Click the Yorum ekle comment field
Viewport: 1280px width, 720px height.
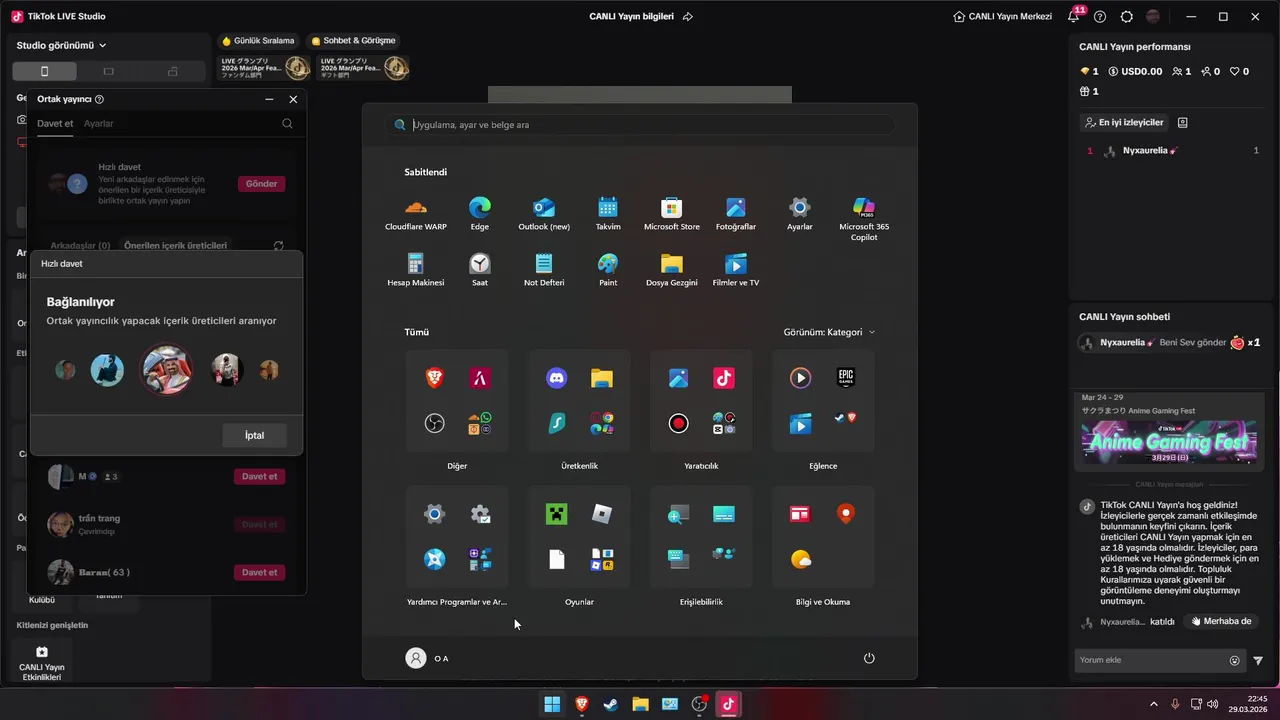(x=1152, y=660)
